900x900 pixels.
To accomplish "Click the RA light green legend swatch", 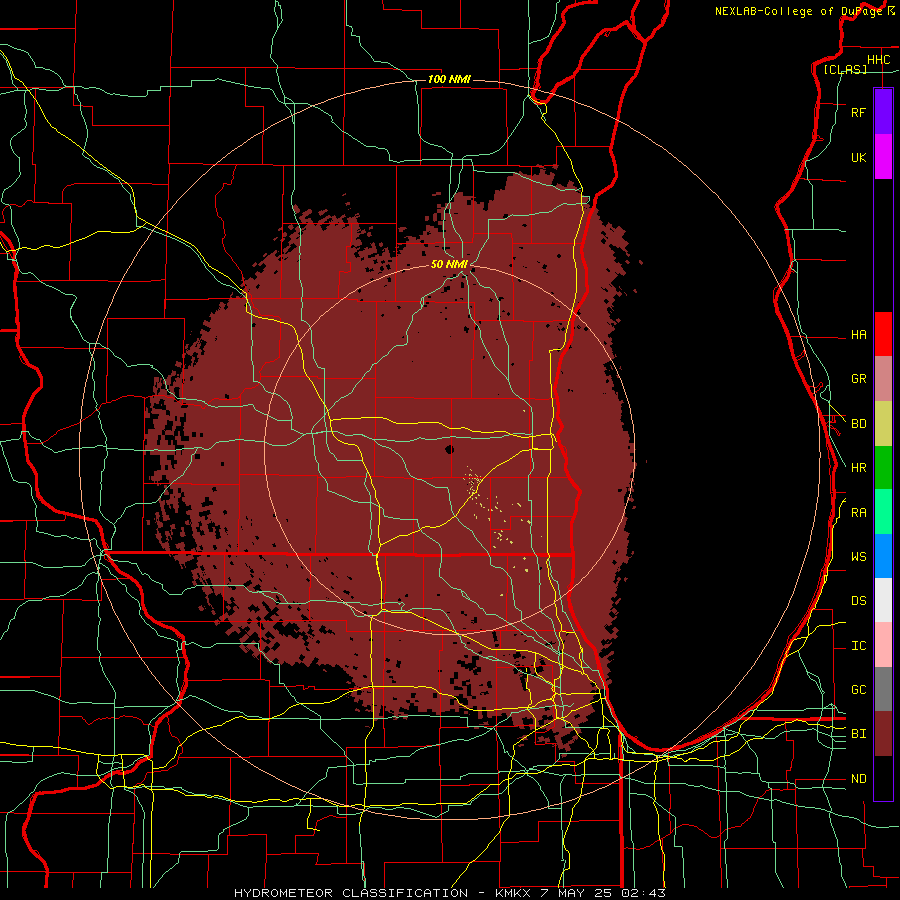I will pyautogui.click(x=883, y=512).
